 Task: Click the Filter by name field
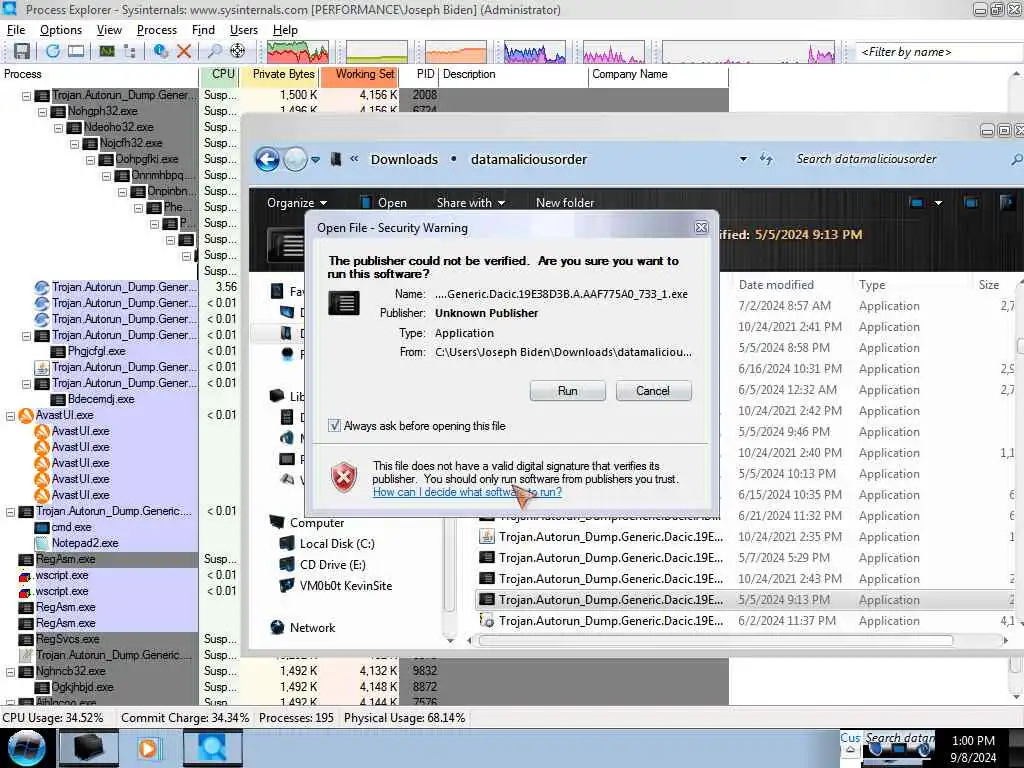coord(938,52)
